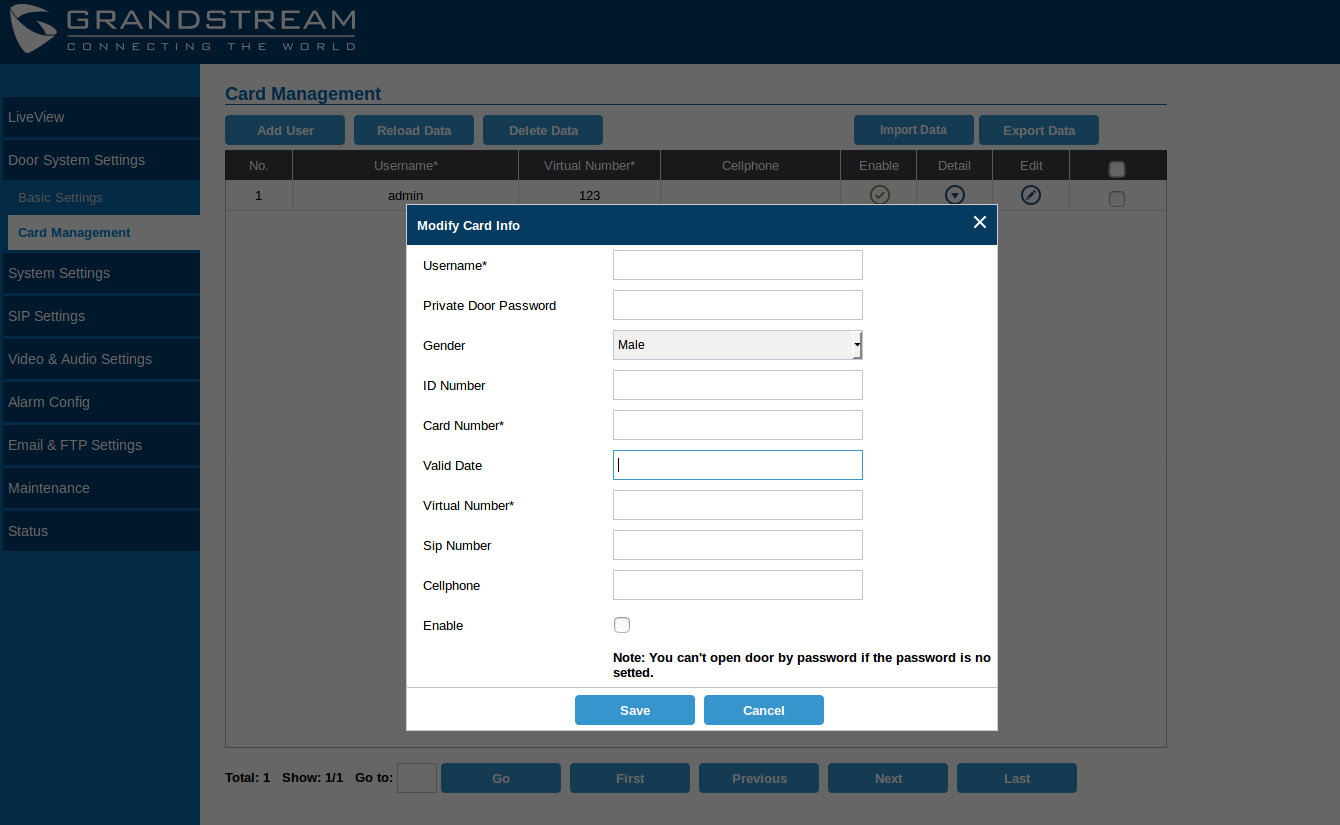This screenshot has height=825, width=1340.
Task: Expand Door System Settings menu
Action: pos(100,160)
